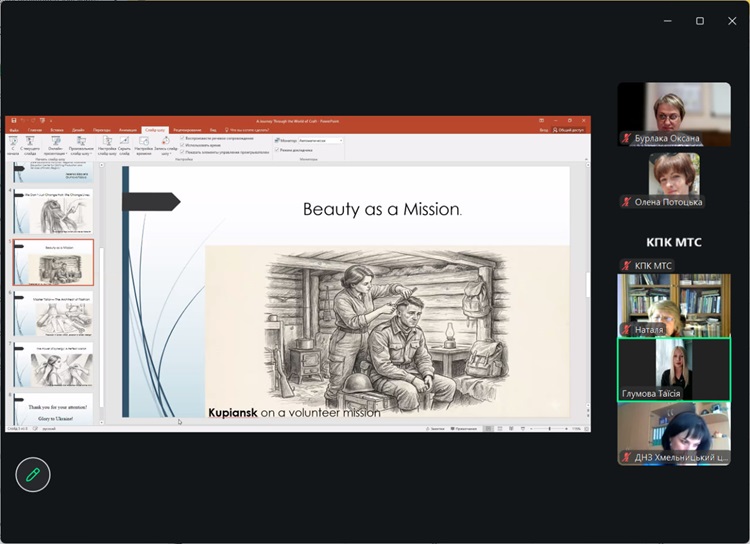Click the Set Up Slide Show icon
Screen dimensions: 750x544
click(x=108, y=141)
